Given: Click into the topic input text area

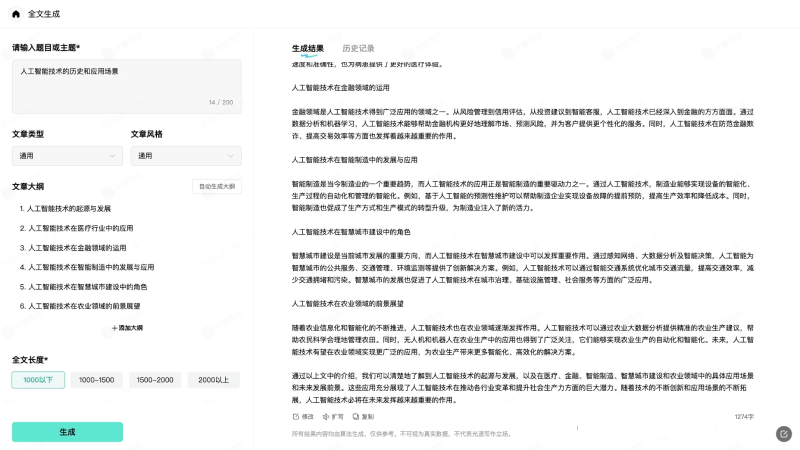Looking at the screenshot, I should pyautogui.click(x=126, y=85).
